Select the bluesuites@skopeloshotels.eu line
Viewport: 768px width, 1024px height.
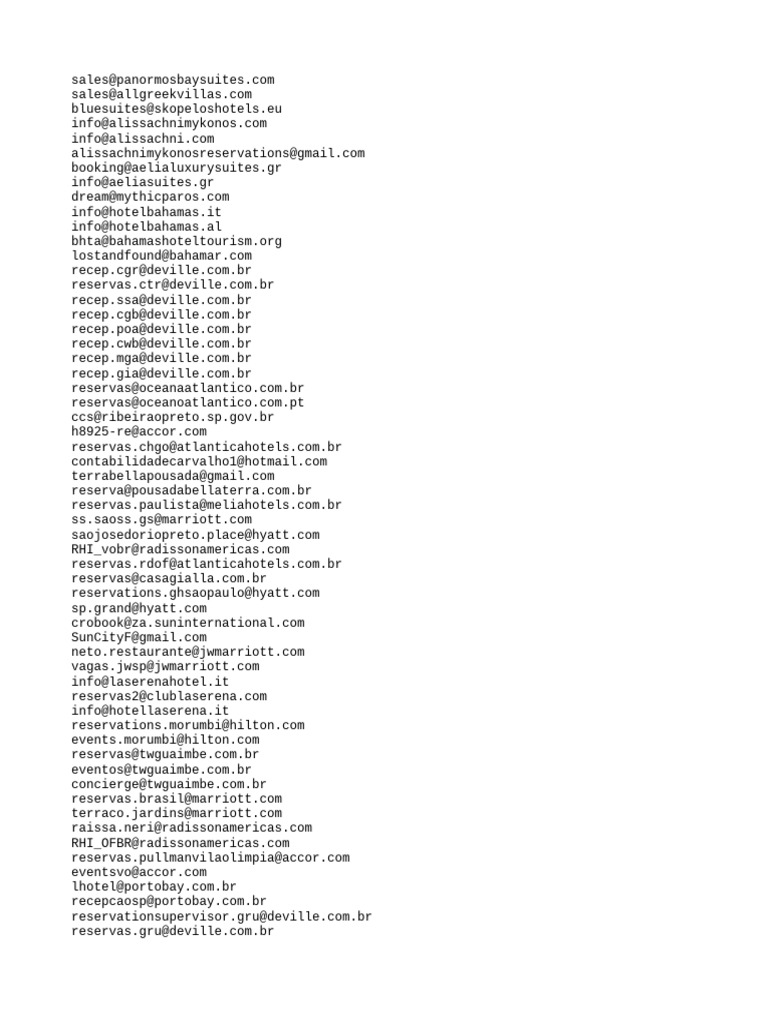177,109
